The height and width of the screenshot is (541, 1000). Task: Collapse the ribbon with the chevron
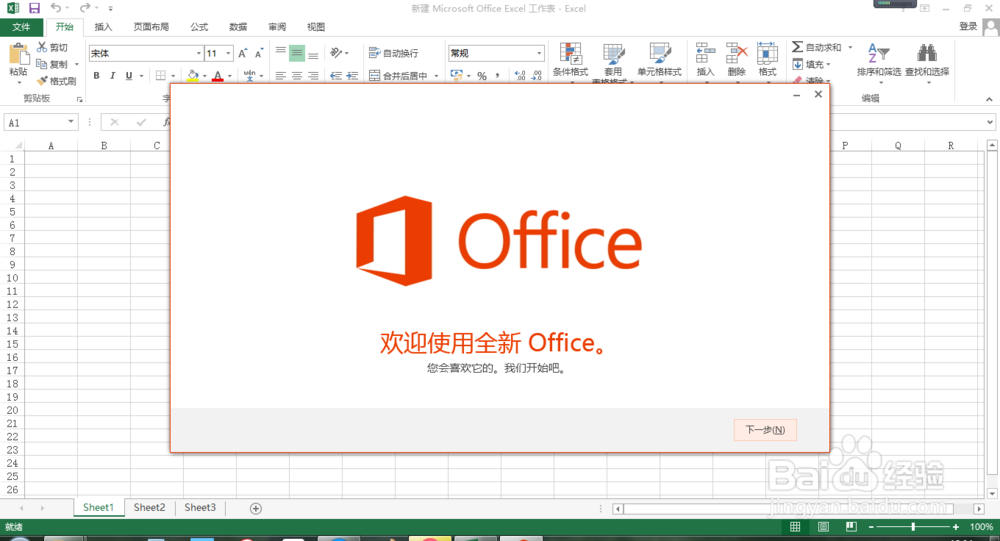[989, 100]
